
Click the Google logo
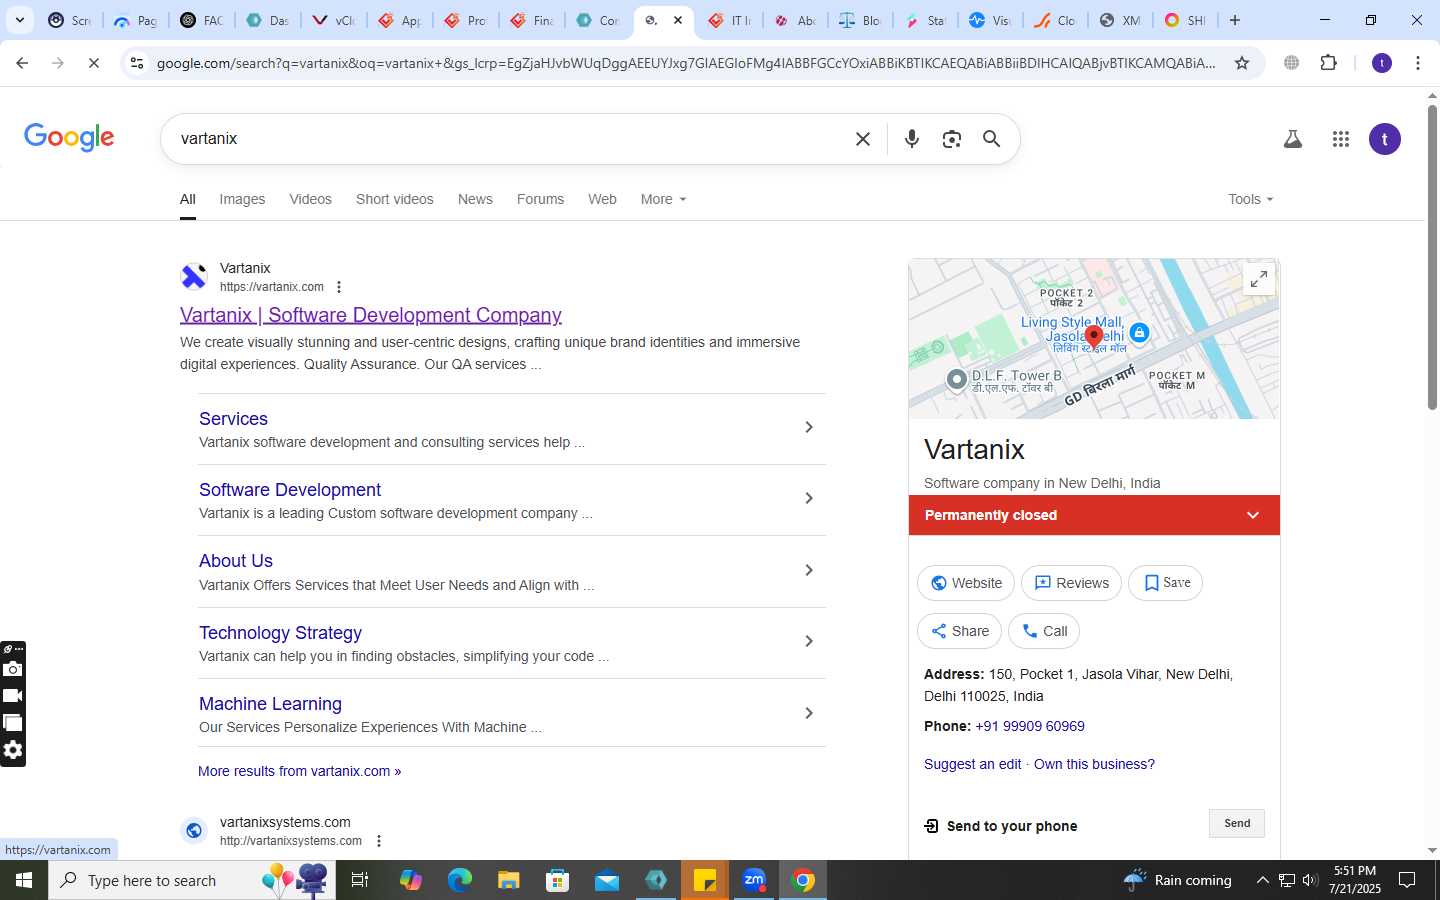[x=69, y=138]
